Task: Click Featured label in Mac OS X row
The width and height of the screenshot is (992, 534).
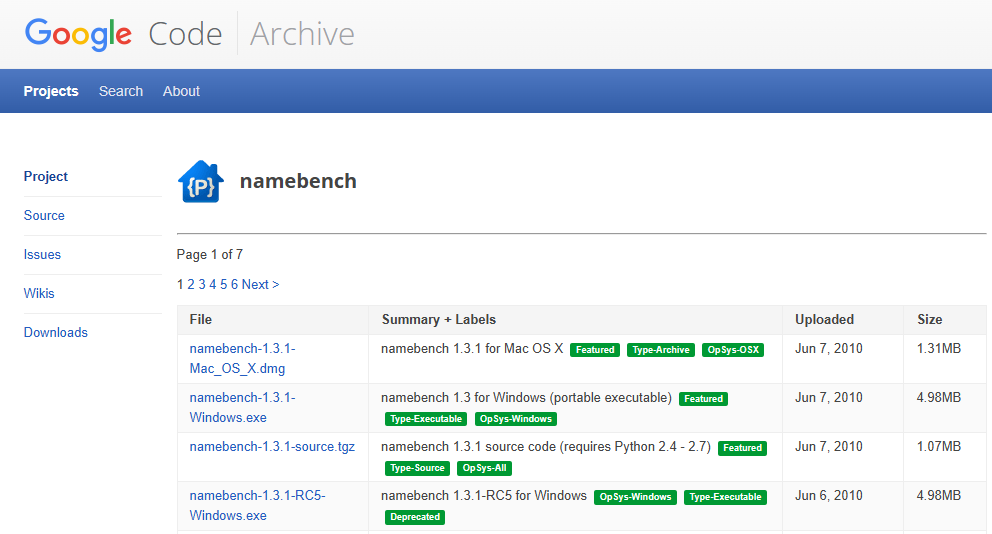Action: tap(595, 350)
